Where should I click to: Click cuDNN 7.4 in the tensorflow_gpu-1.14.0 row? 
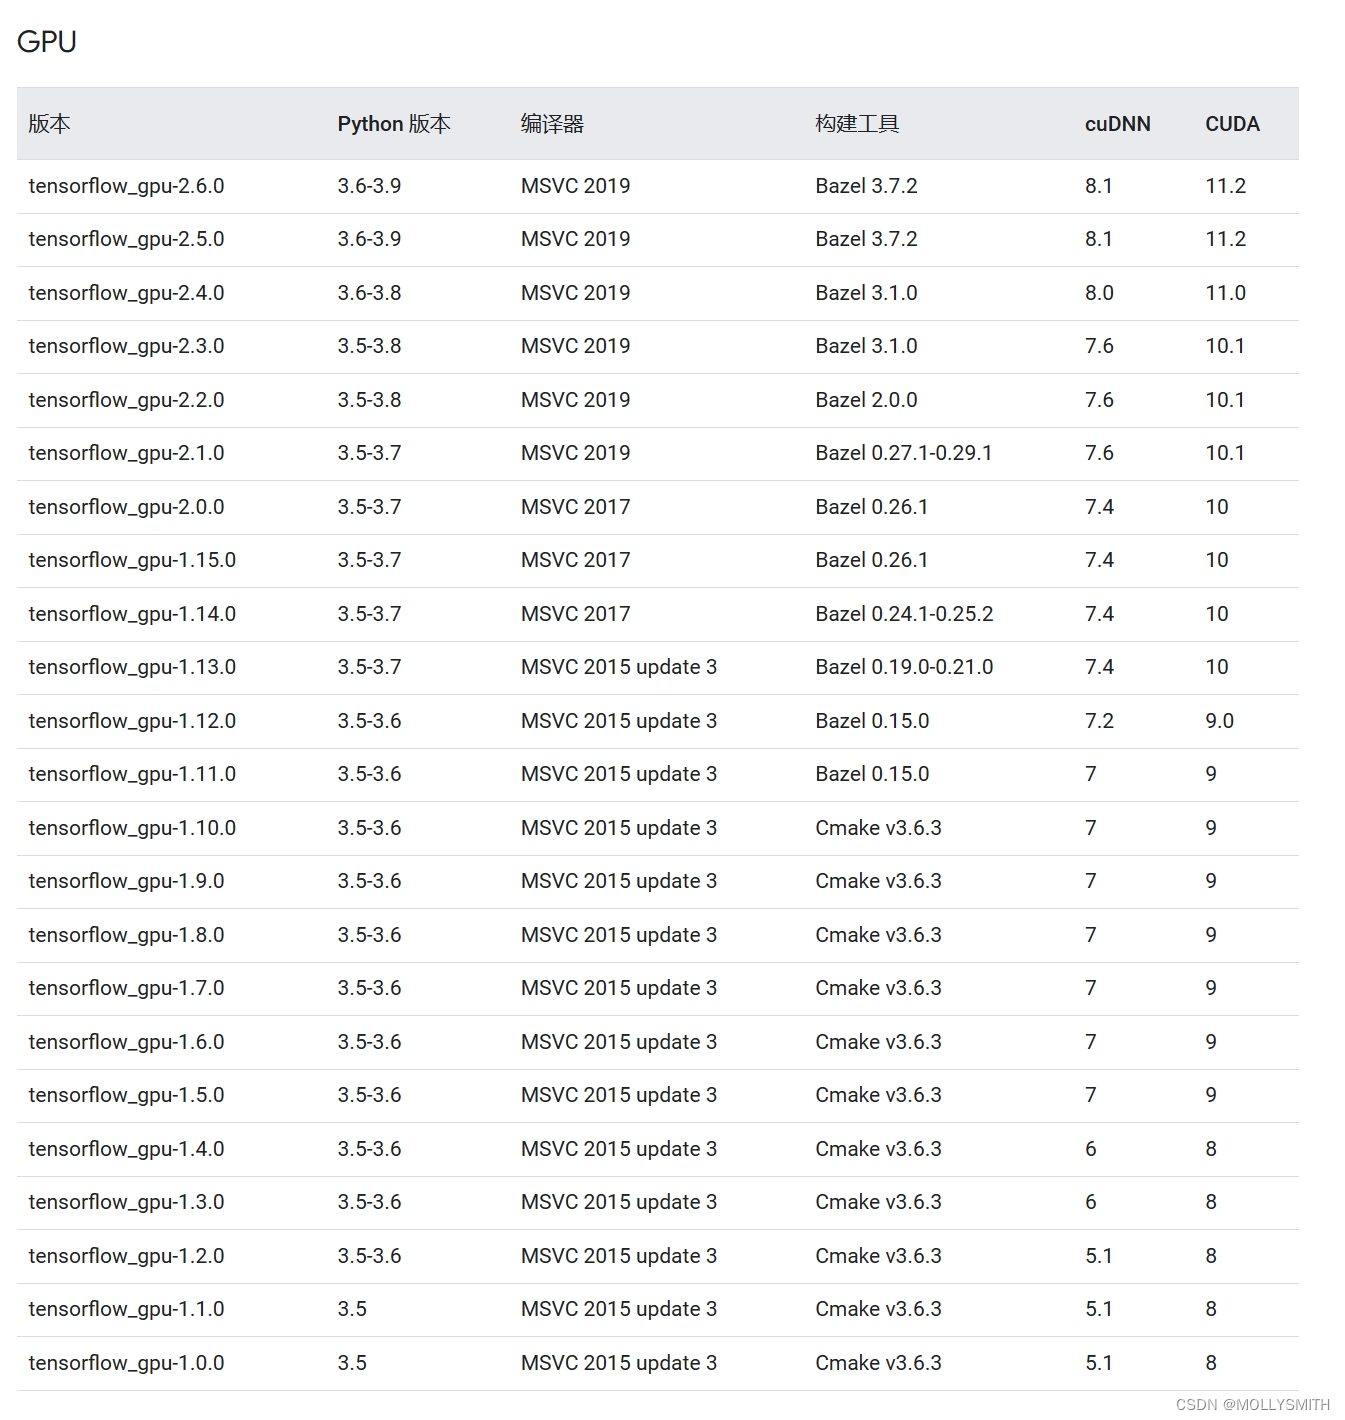tap(1099, 614)
